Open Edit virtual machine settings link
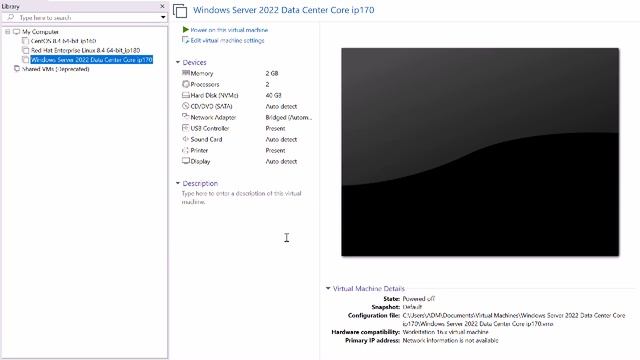The height and width of the screenshot is (360, 640). (227, 40)
